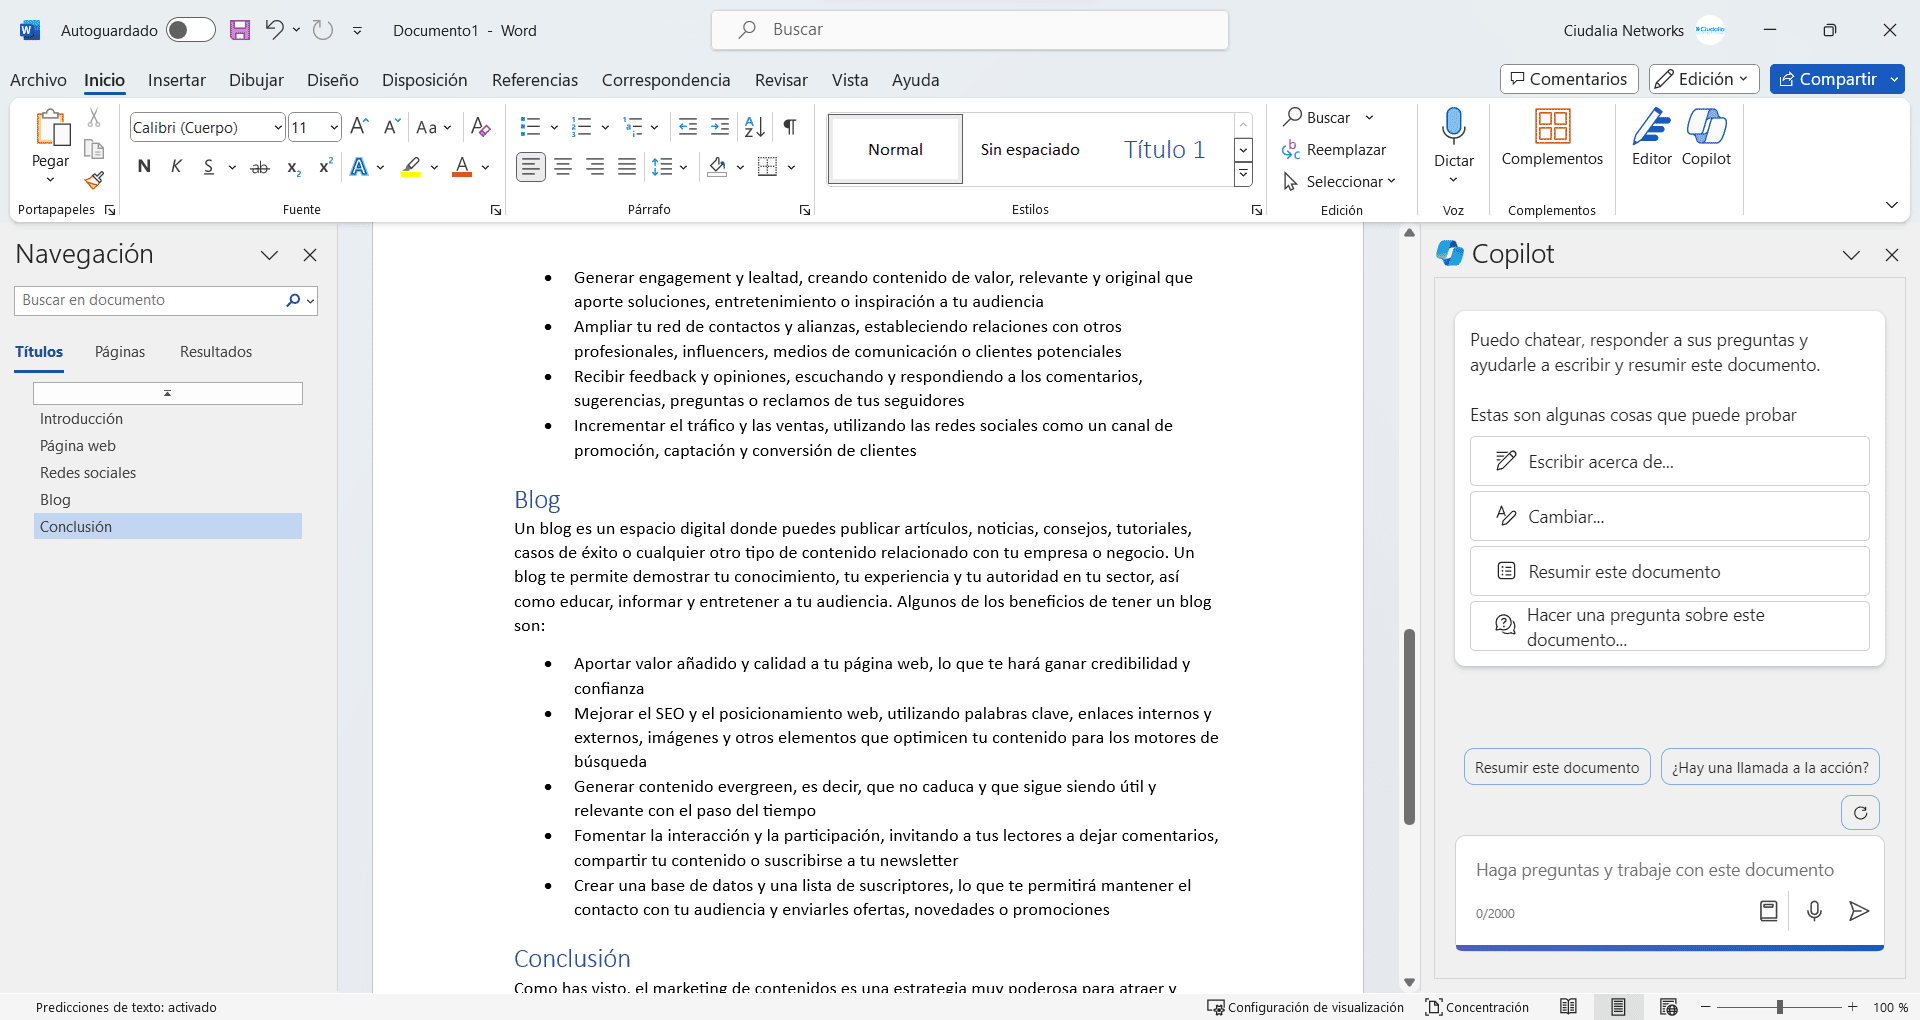Screen dimensions: 1920x1020
Task: Click the clear formatting icon
Action: [480, 127]
